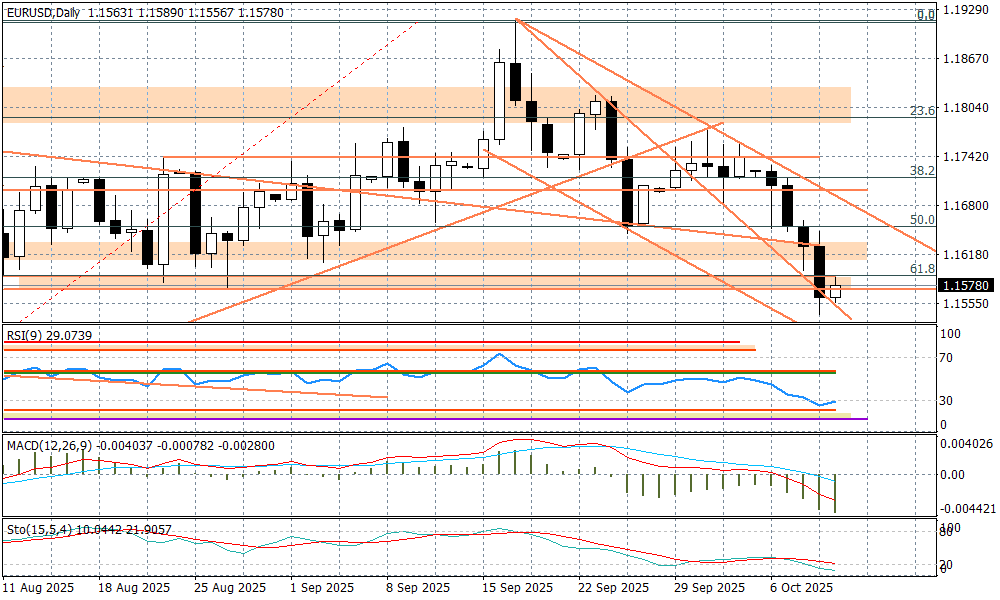The height and width of the screenshot is (600, 1000).
Task: Click the RSI 70 level axis label
Action: (948, 357)
